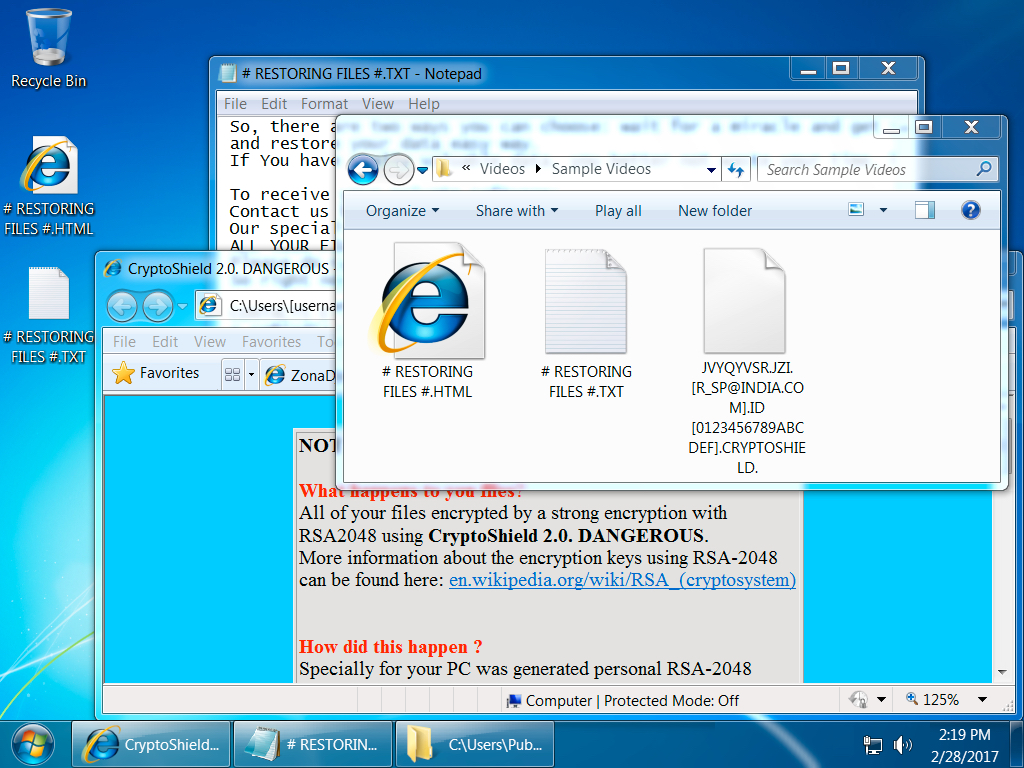
Task: Open Notepad File menu
Action: pyautogui.click(x=235, y=104)
